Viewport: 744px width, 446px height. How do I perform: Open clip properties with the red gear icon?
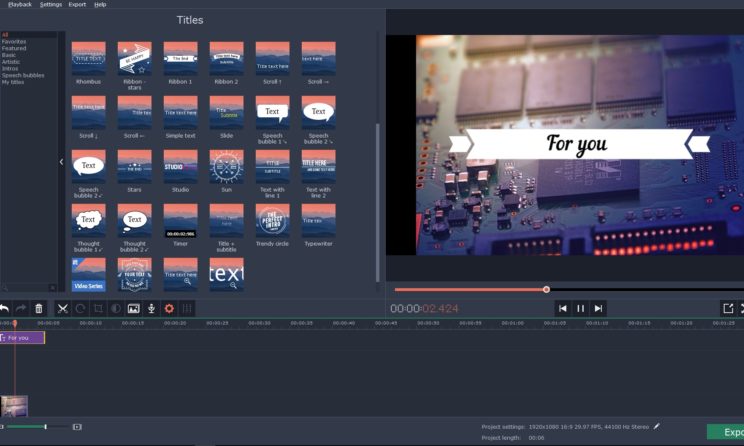click(169, 309)
